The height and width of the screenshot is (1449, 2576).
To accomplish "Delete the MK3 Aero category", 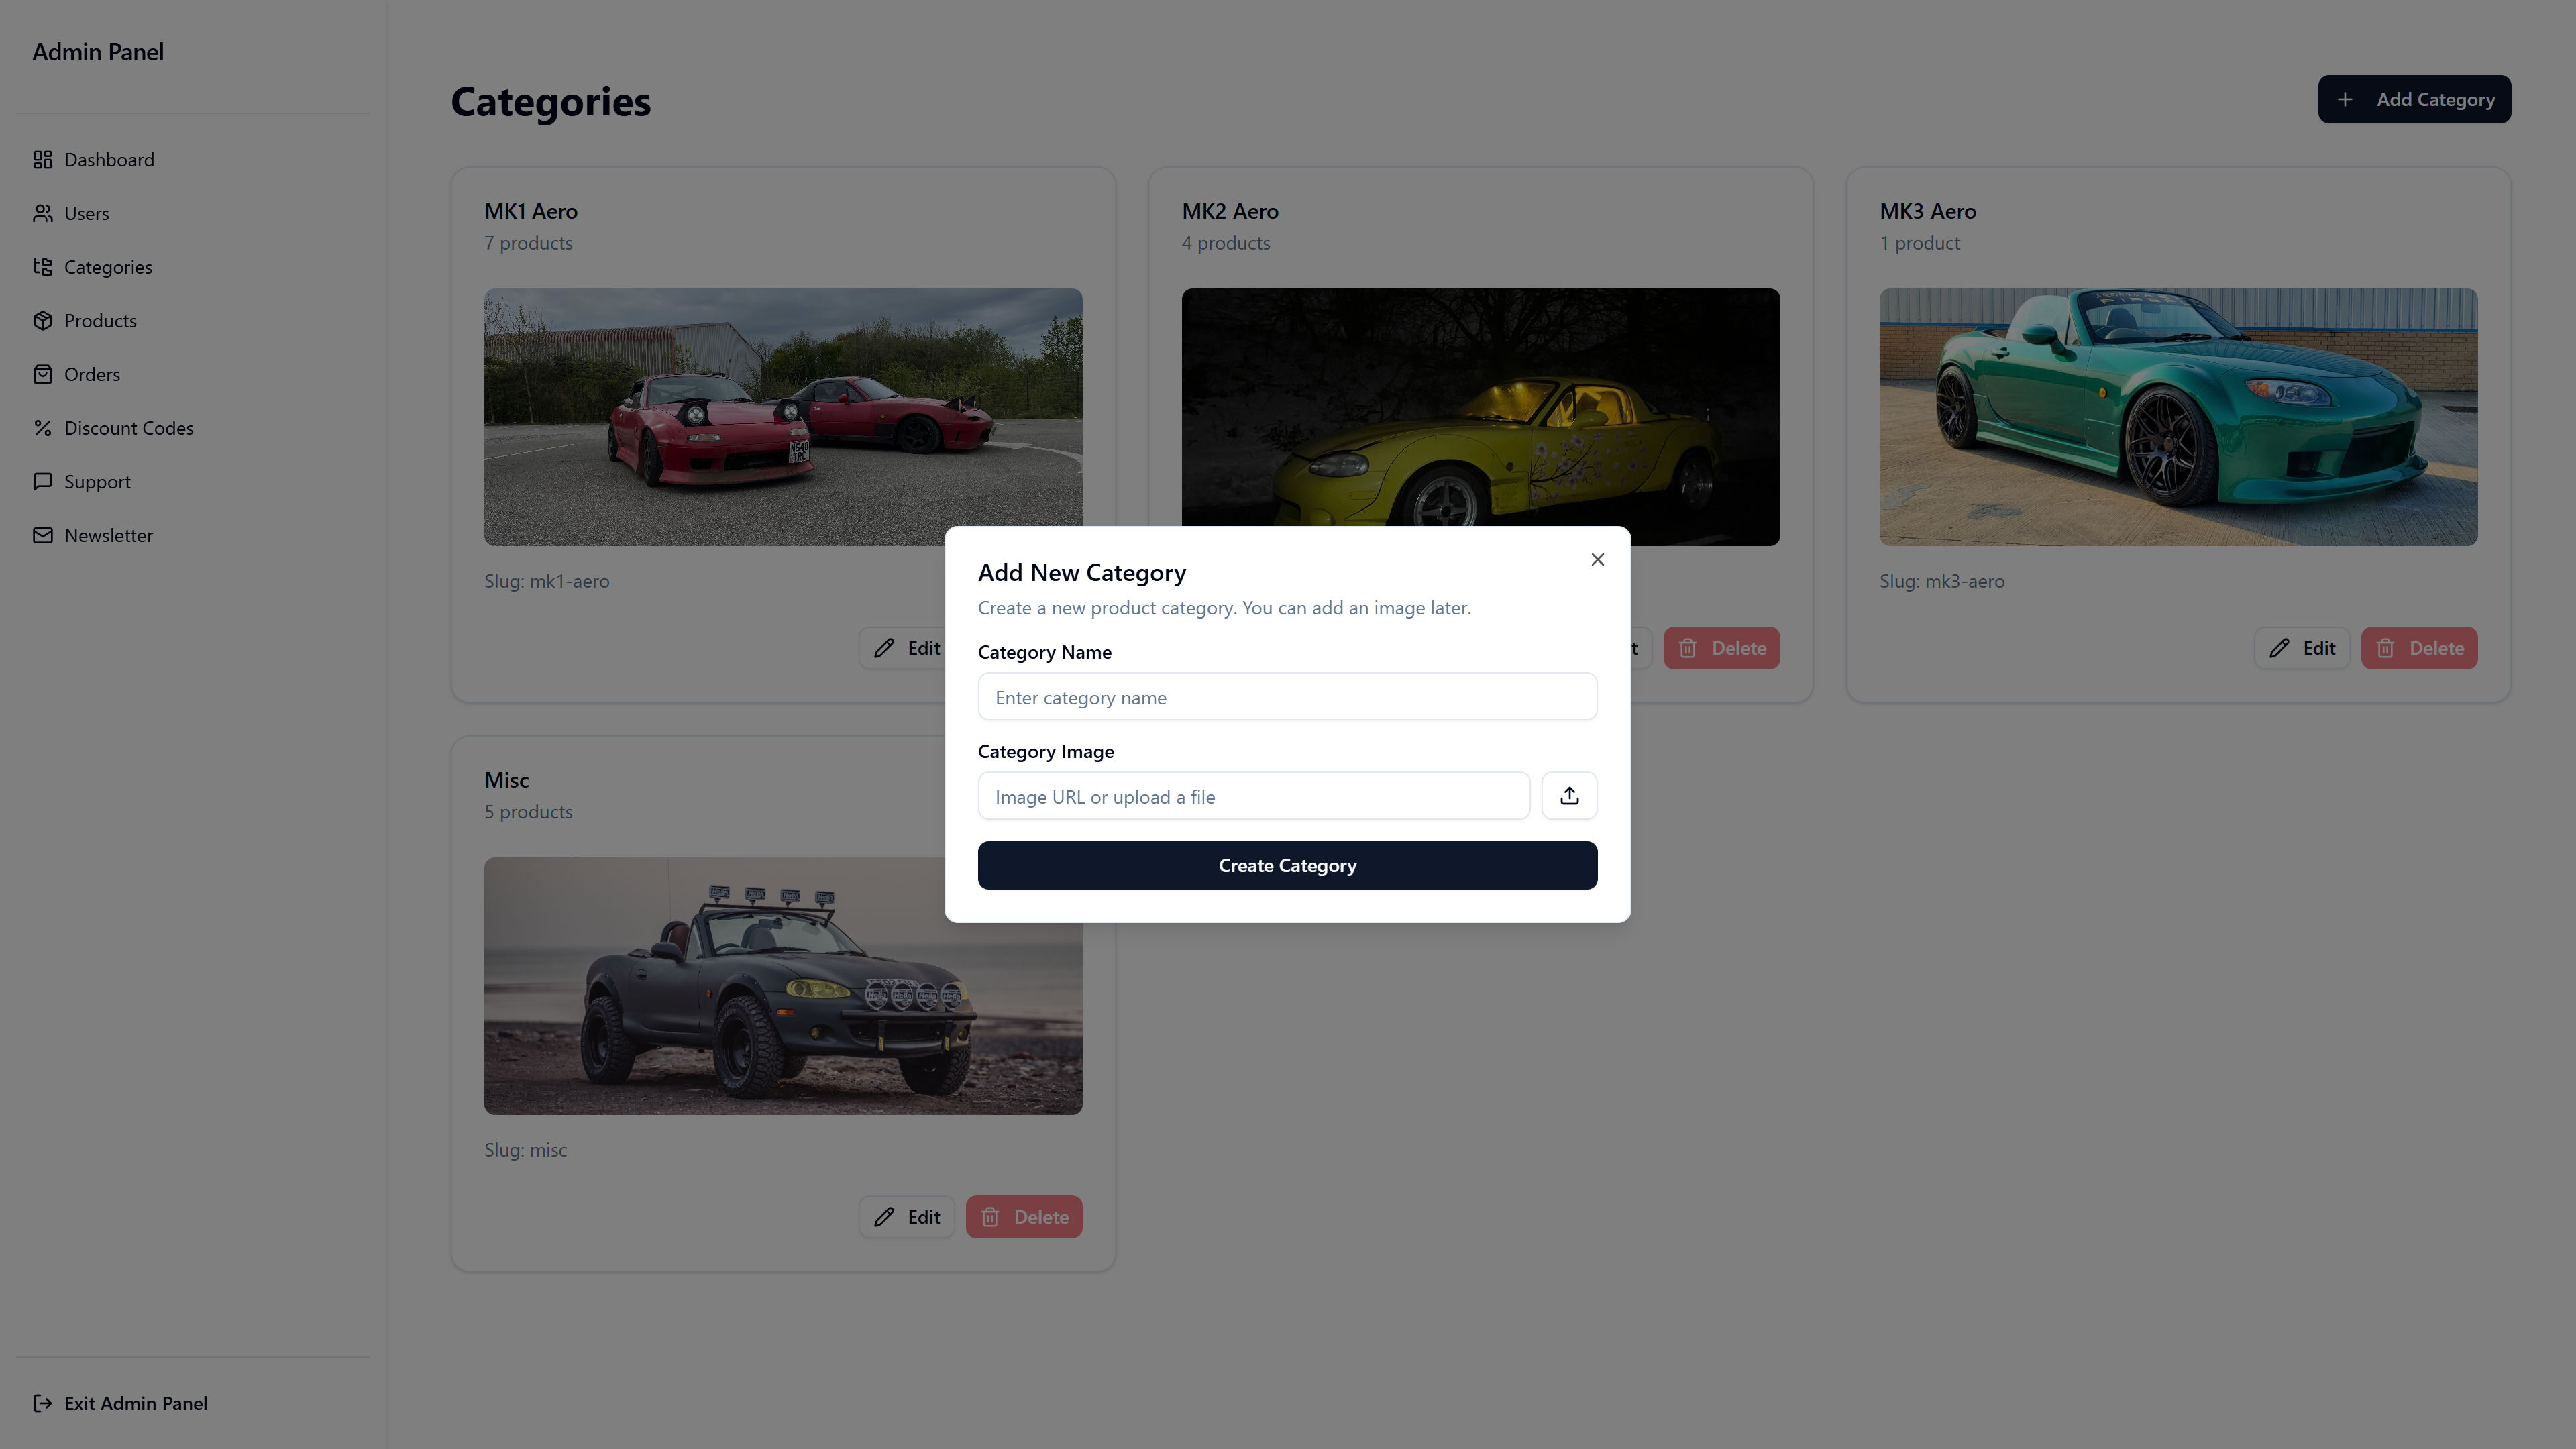I will 2419,648.
